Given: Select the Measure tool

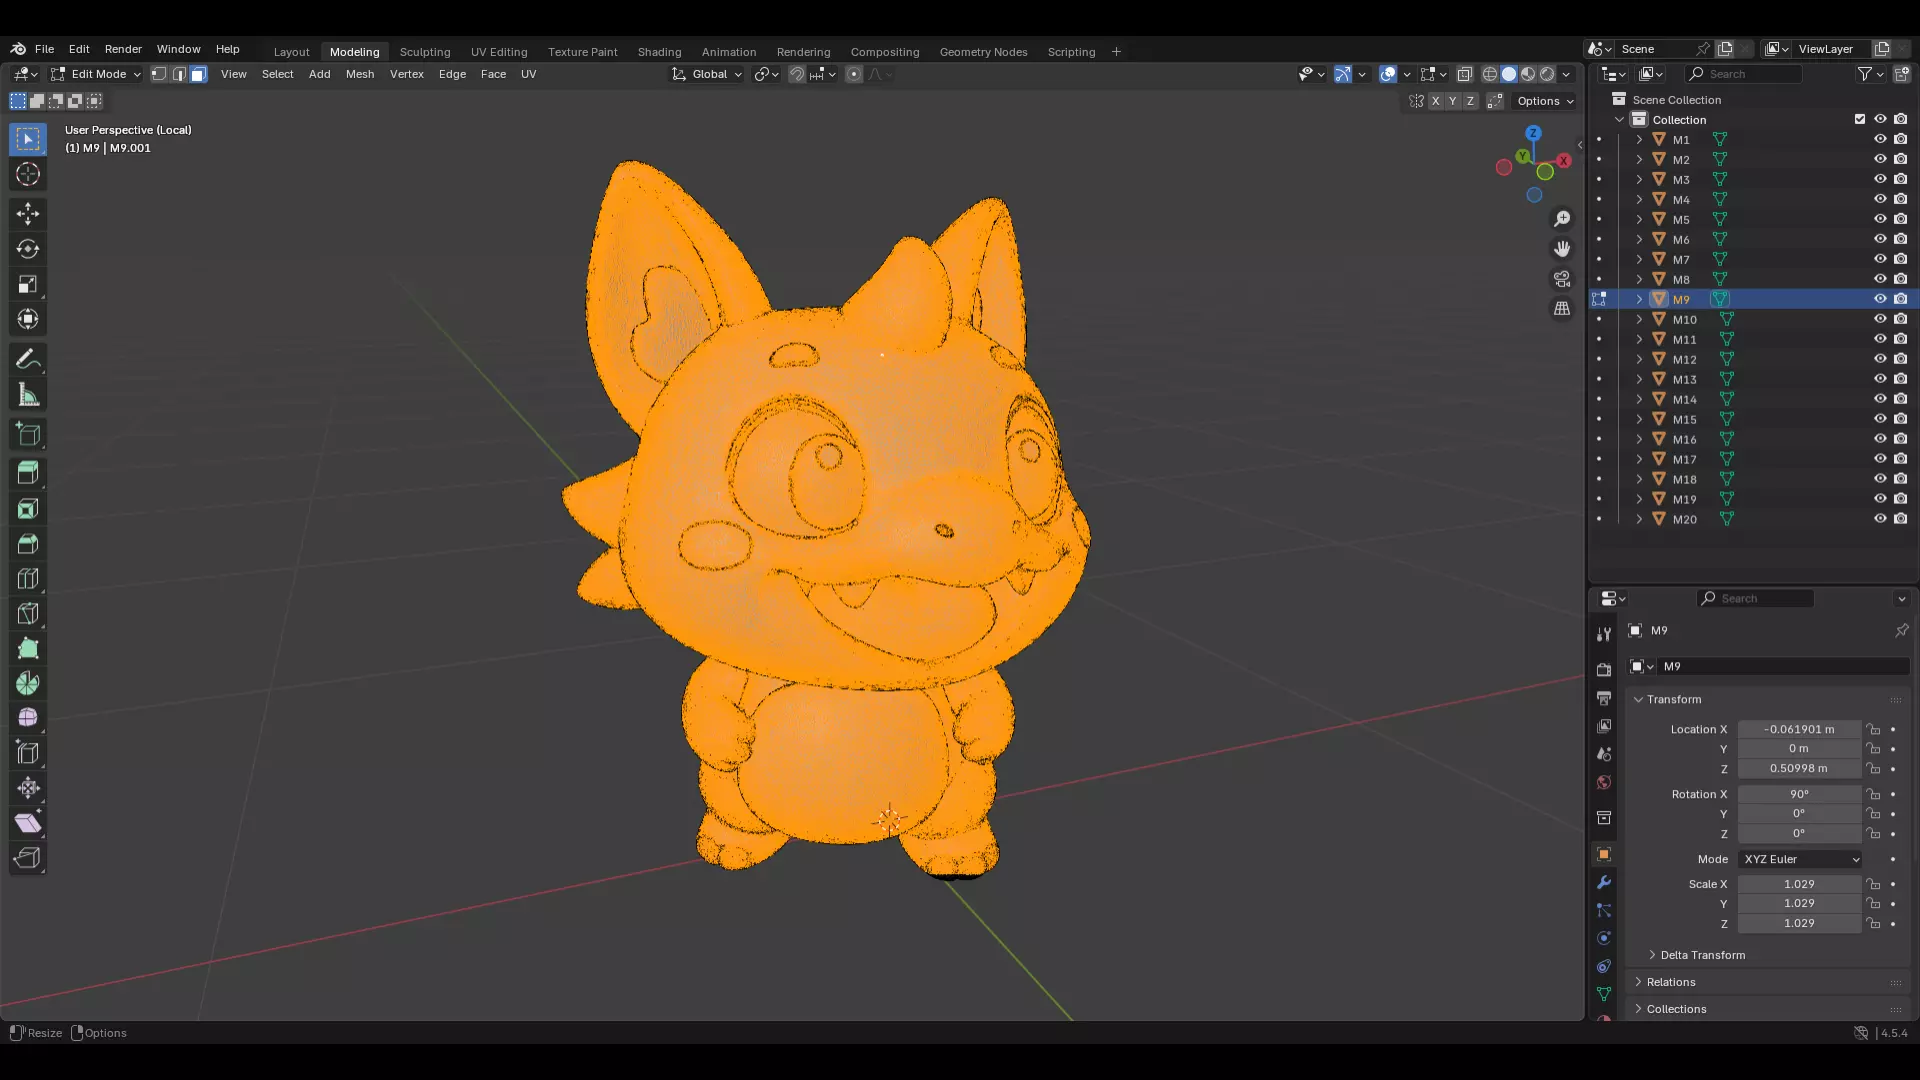Looking at the screenshot, I should (28, 395).
